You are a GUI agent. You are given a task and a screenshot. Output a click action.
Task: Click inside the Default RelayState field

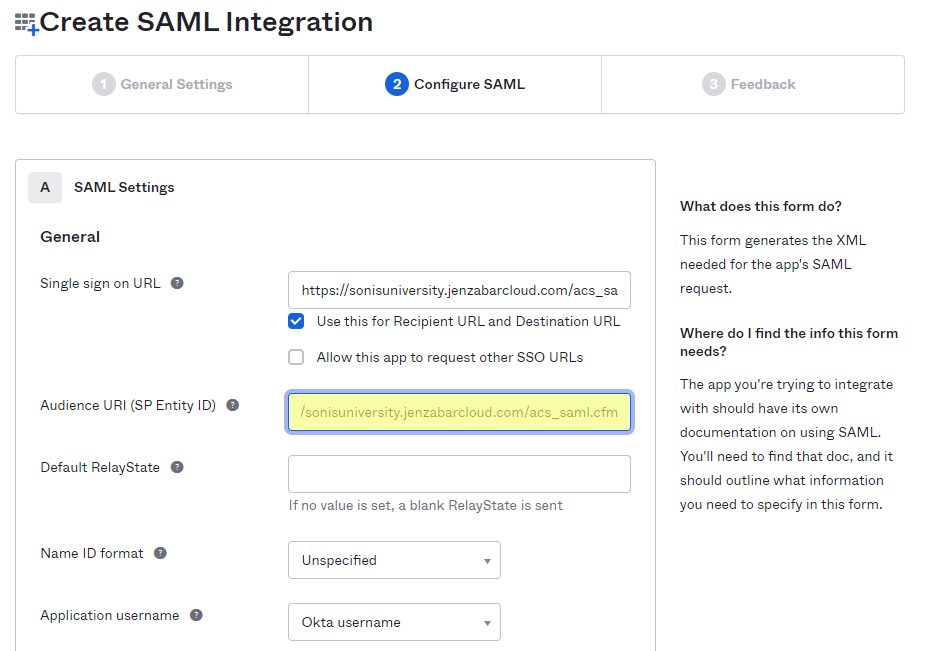[x=459, y=473]
